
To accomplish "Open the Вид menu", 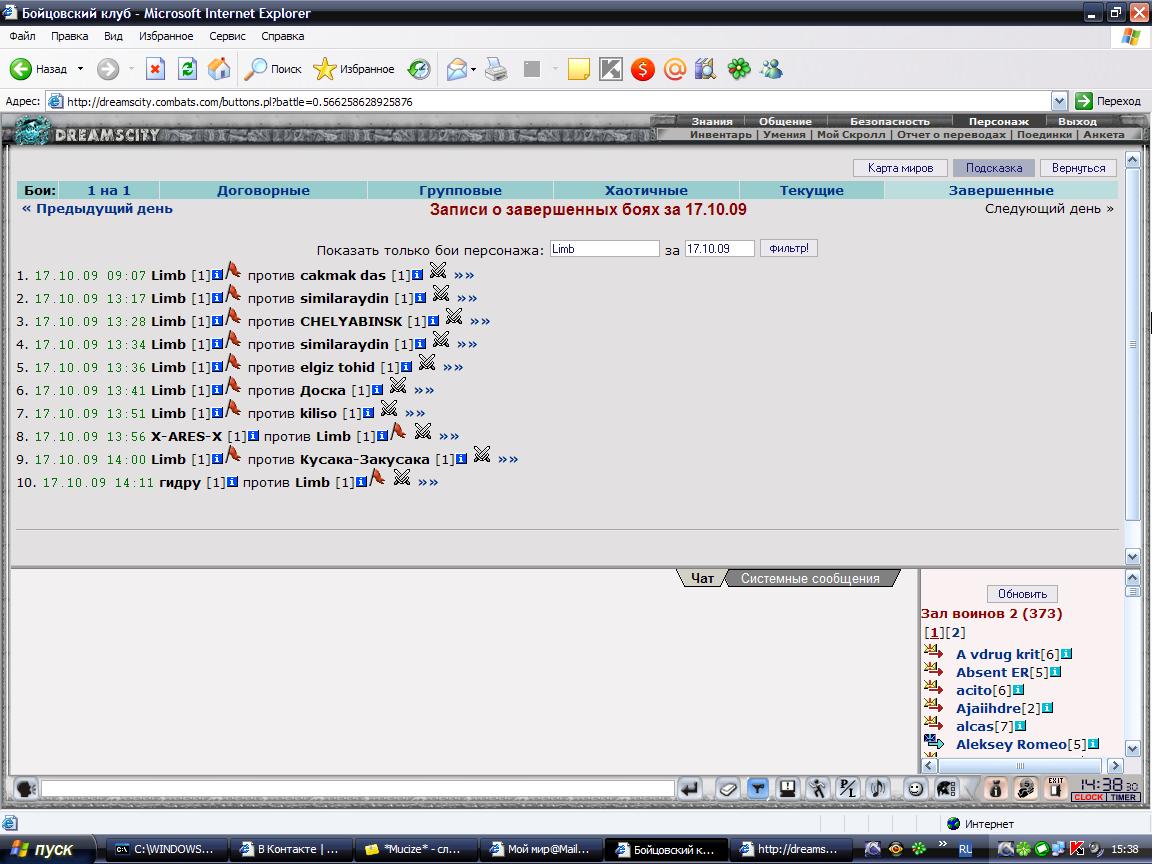I will tap(113, 36).
